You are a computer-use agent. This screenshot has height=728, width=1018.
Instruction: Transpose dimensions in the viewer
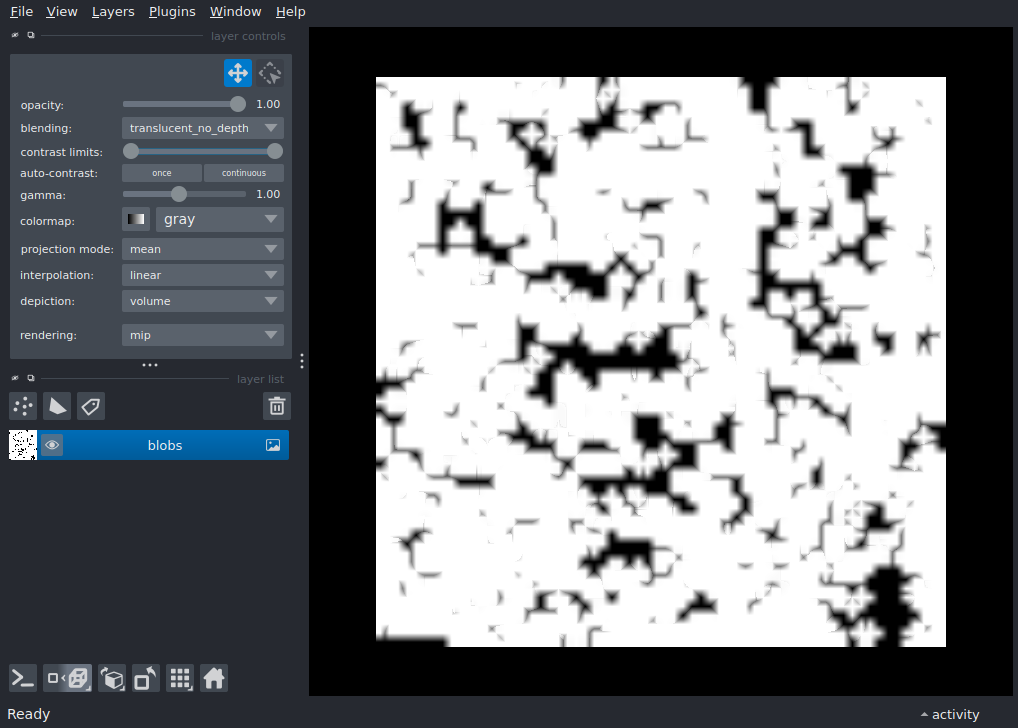(x=145, y=677)
